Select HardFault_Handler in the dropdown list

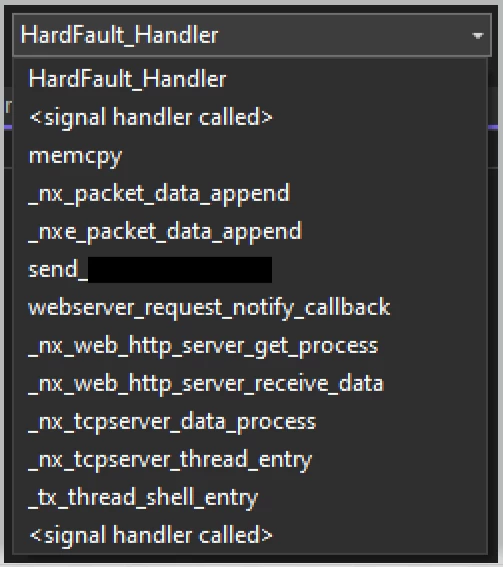click(251, 78)
